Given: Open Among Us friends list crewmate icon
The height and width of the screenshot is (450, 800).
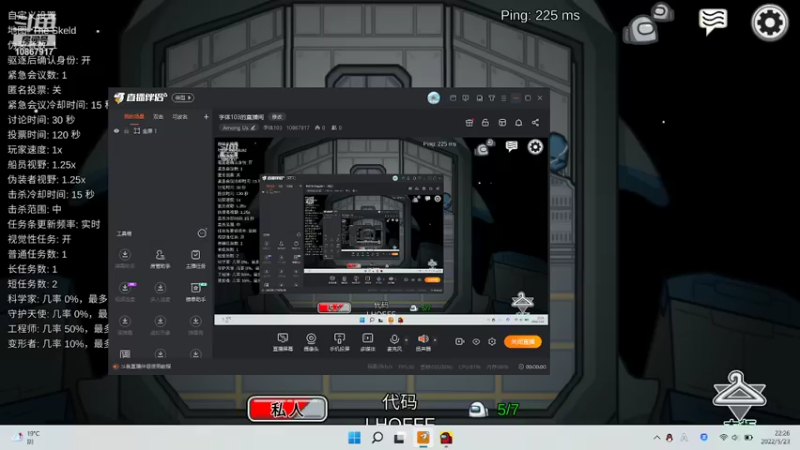Looking at the screenshot, I should tap(647, 23).
